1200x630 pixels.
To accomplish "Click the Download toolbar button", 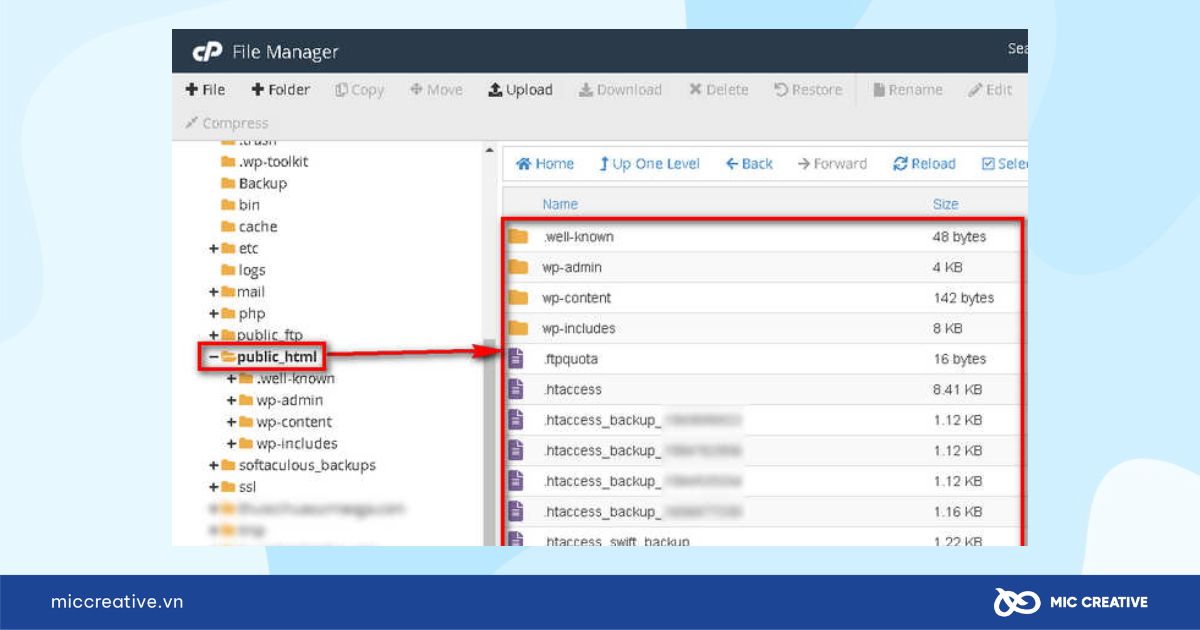I will pyautogui.click(x=620, y=90).
